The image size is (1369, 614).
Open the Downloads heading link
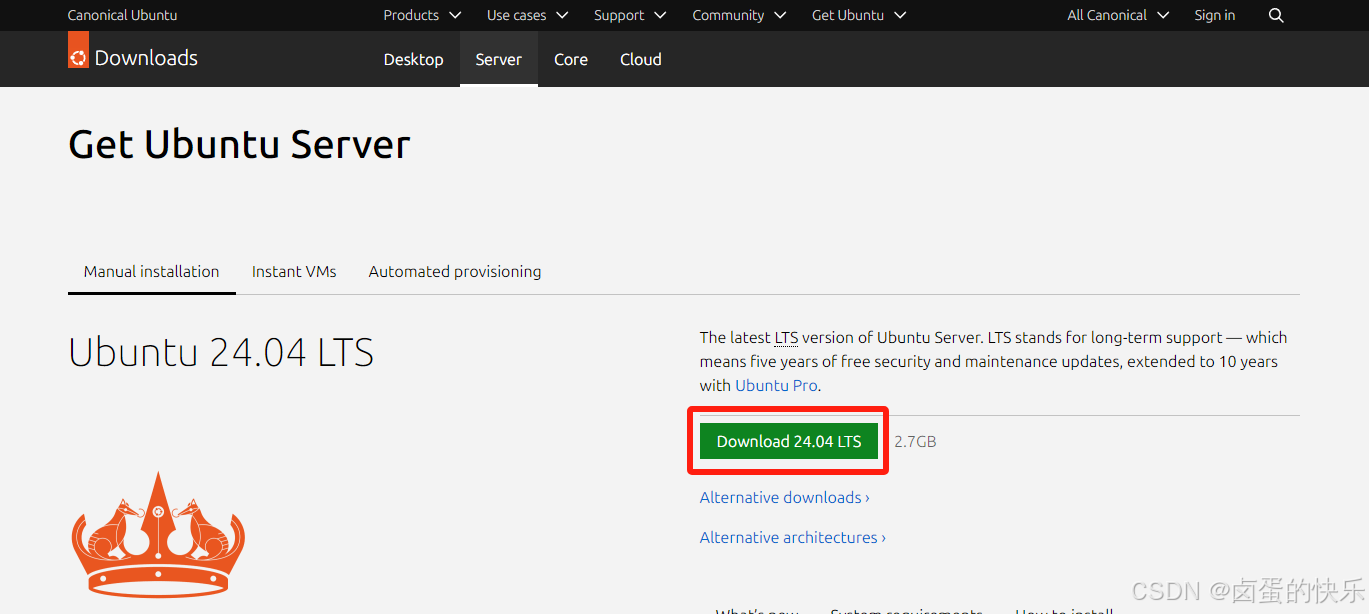coord(146,58)
